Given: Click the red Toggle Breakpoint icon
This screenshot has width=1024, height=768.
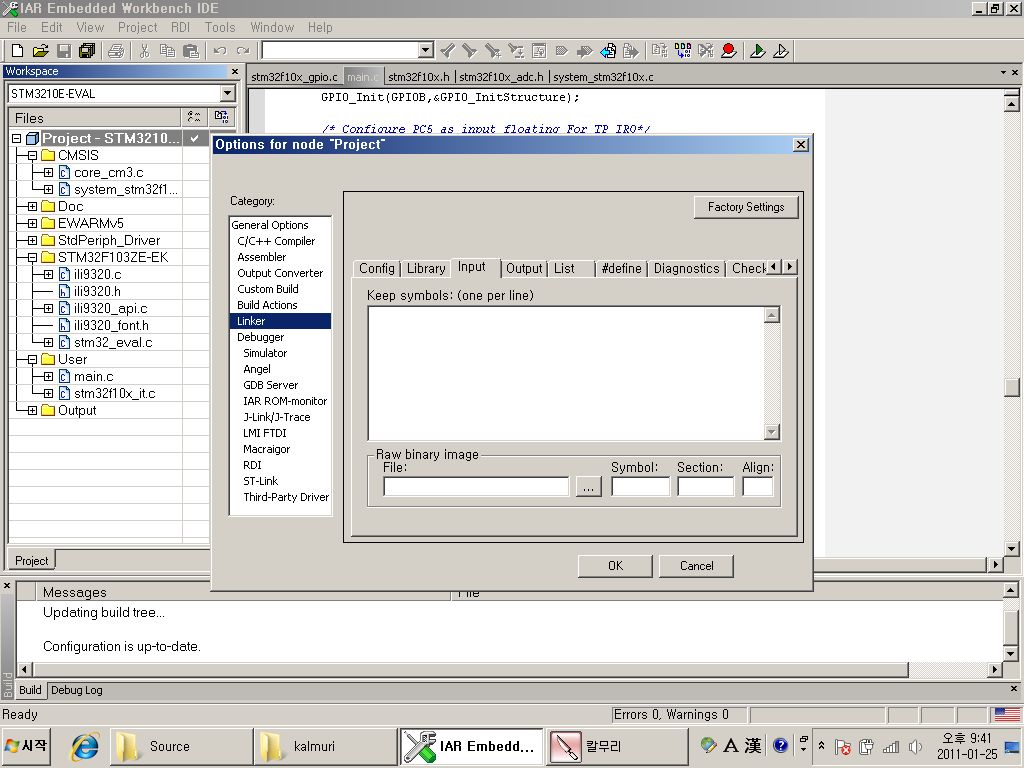Looking at the screenshot, I should (729, 50).
